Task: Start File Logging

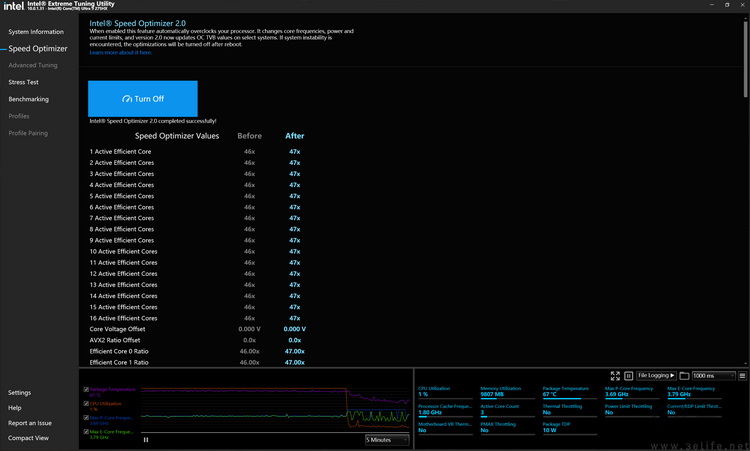Action: (656, 376)
